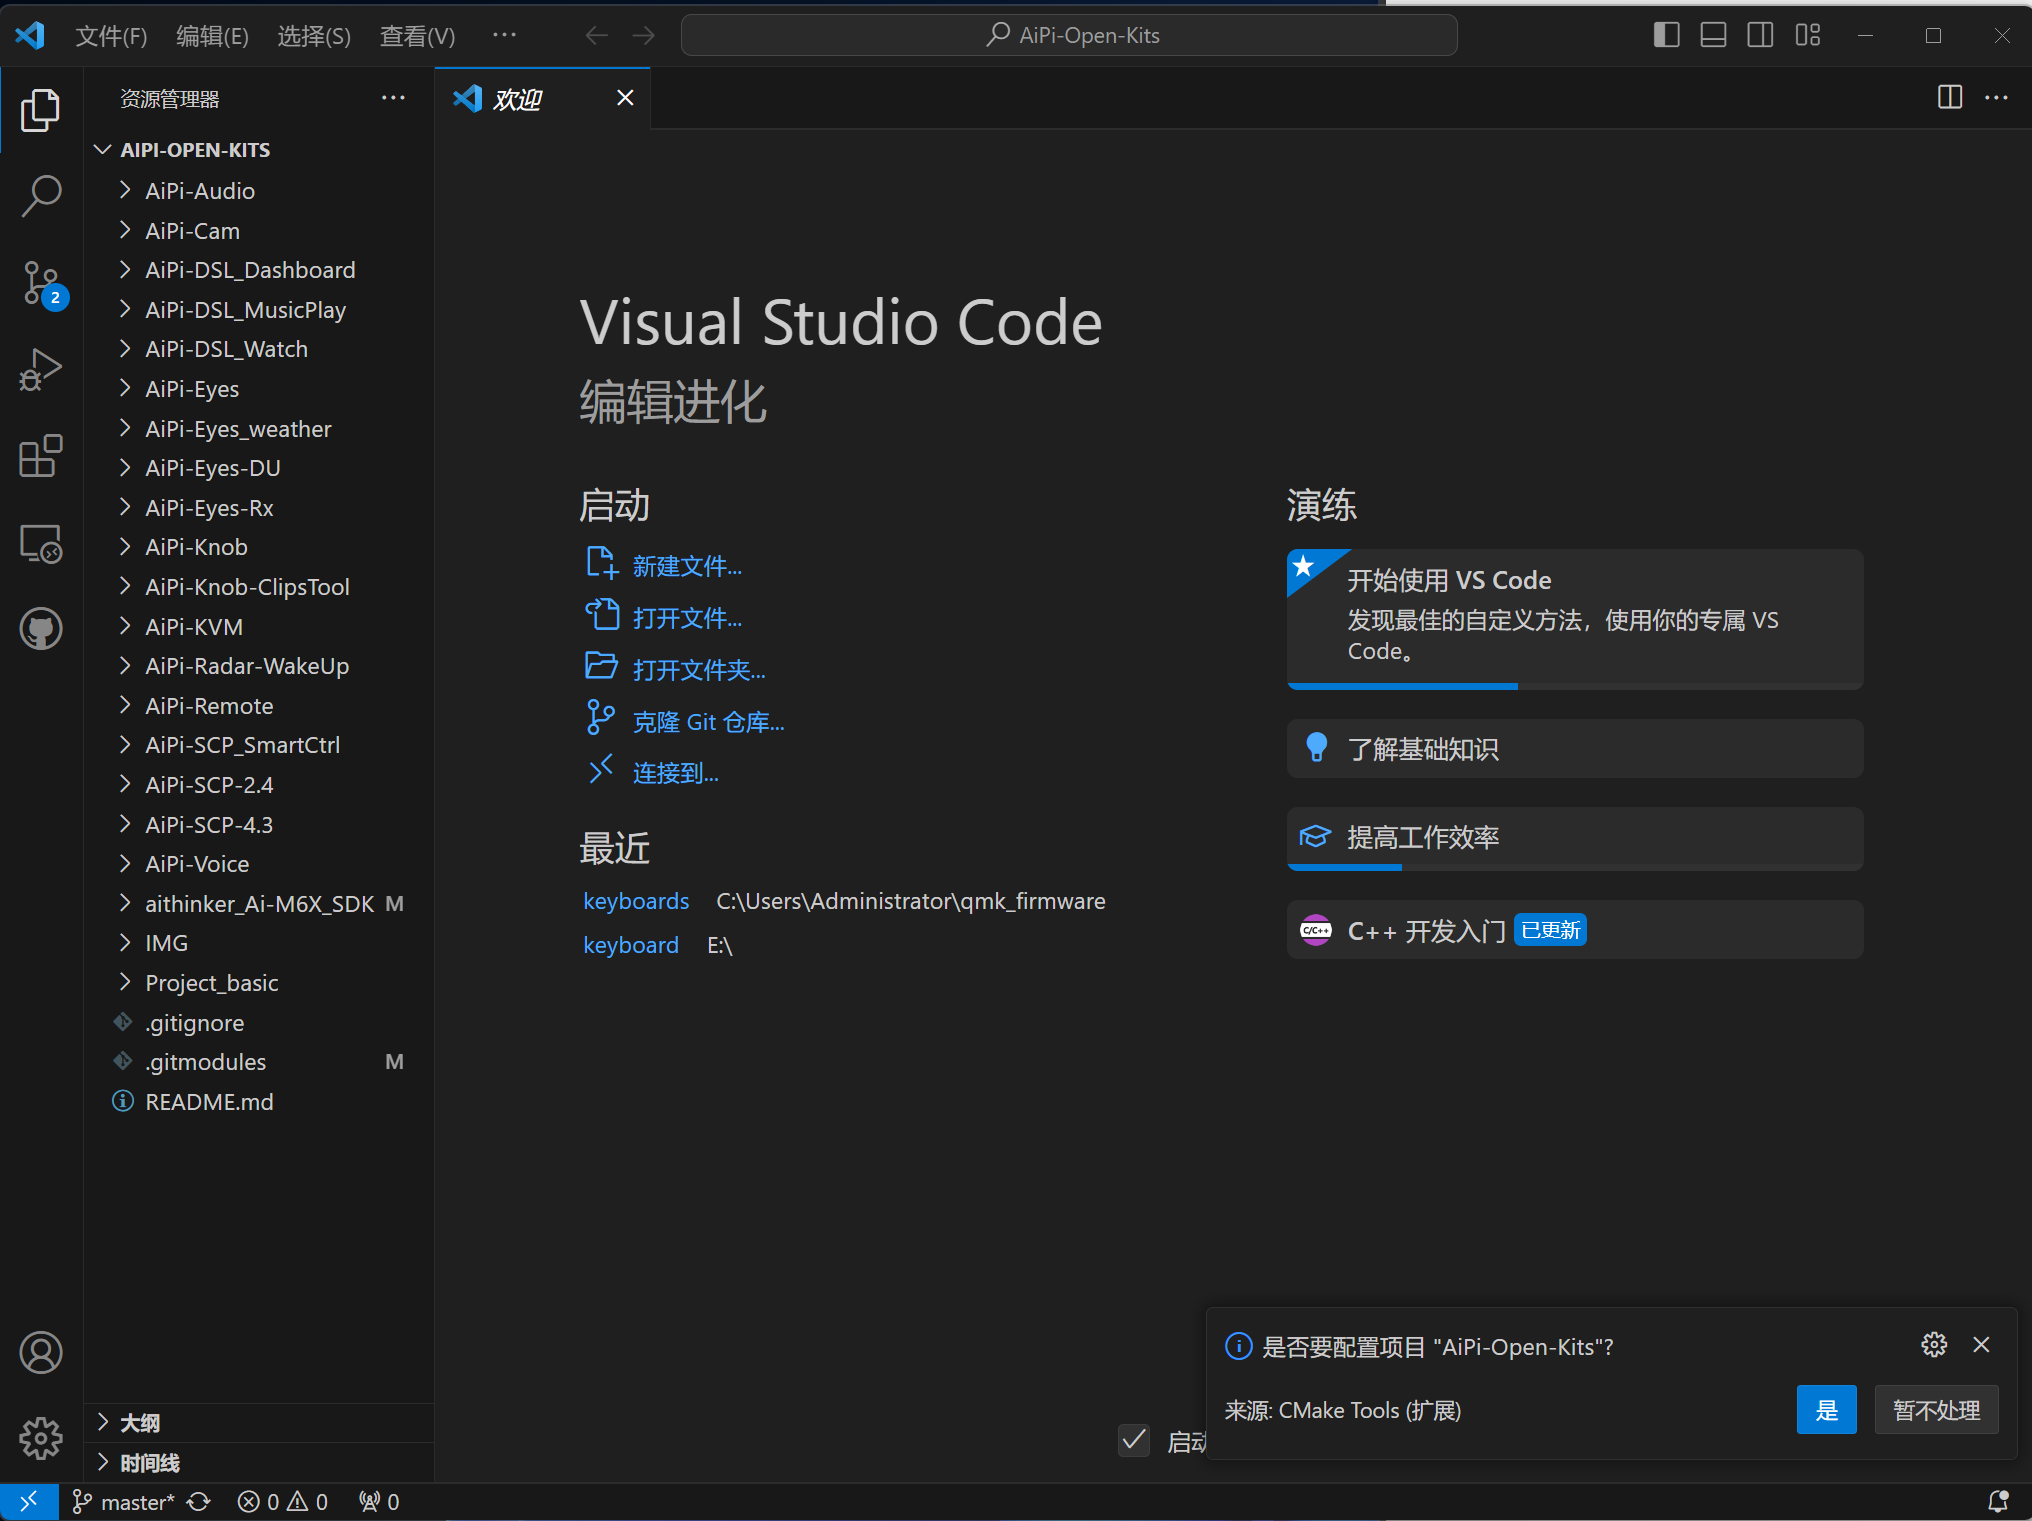Split the editor right
2032x1521 pixels.
tap(1950, 97)
